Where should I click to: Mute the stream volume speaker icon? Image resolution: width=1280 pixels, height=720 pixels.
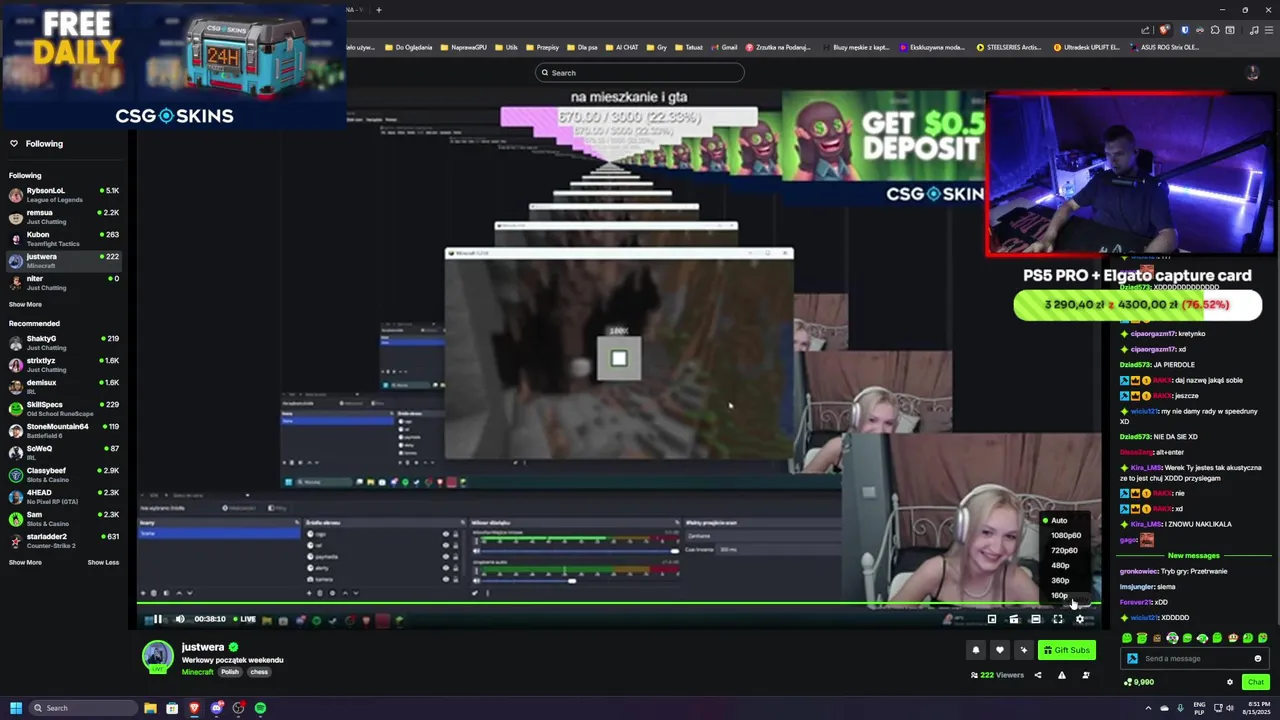coord(180,619)
